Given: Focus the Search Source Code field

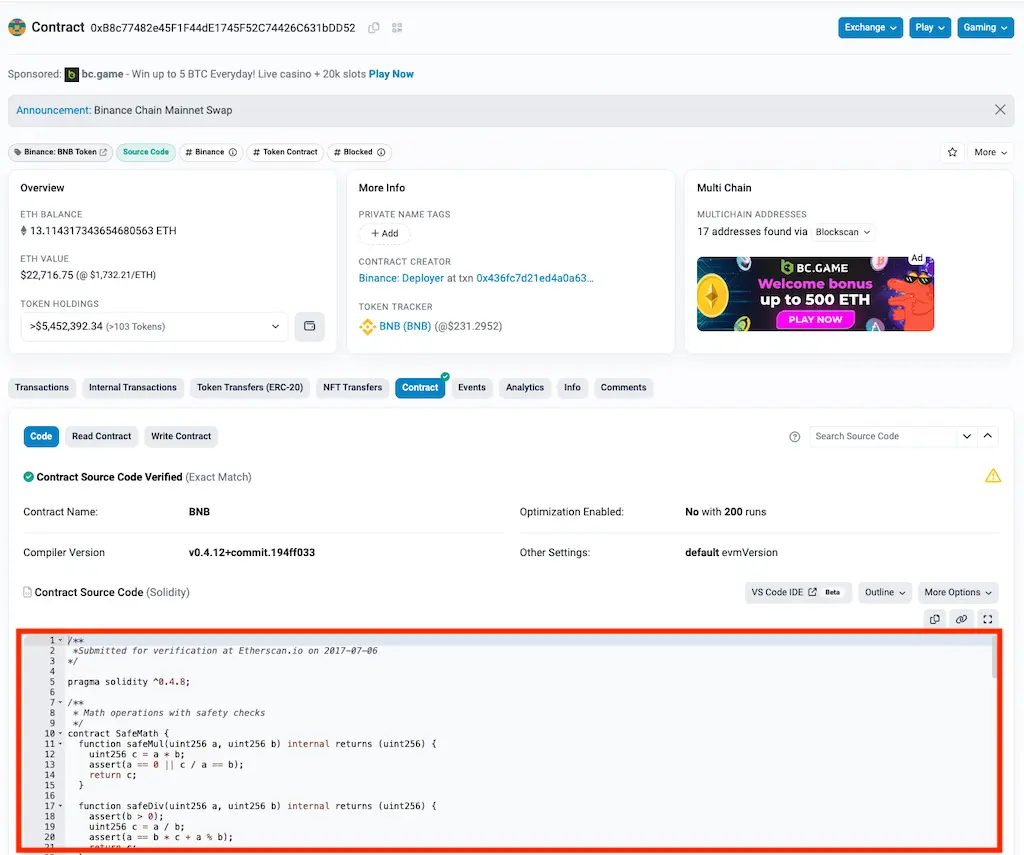Looking at the screenshot, I should 883,436.
